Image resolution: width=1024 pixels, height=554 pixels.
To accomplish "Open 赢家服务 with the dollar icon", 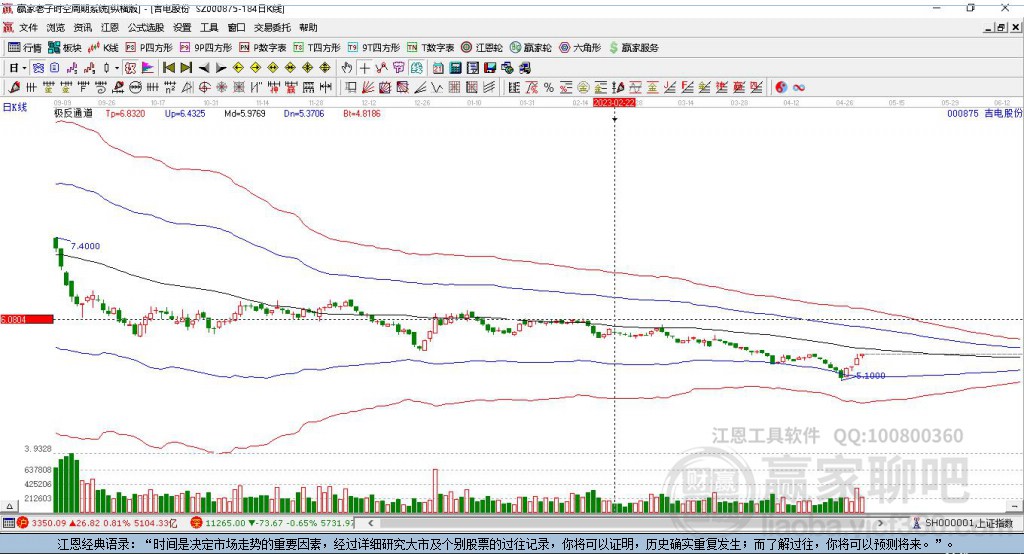I will [633, 48].
